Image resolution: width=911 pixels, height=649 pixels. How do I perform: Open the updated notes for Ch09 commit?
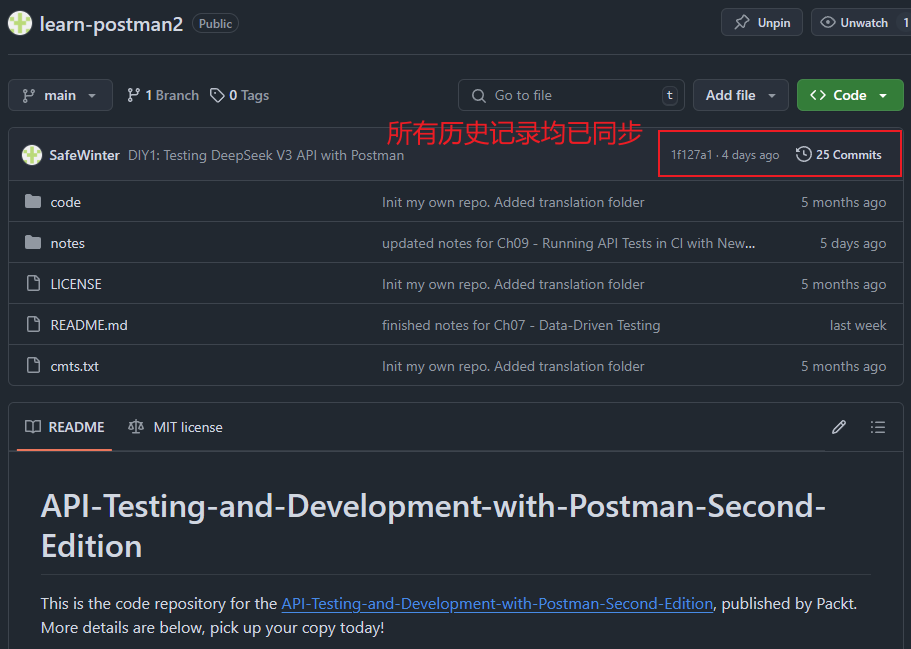point(568,243)
